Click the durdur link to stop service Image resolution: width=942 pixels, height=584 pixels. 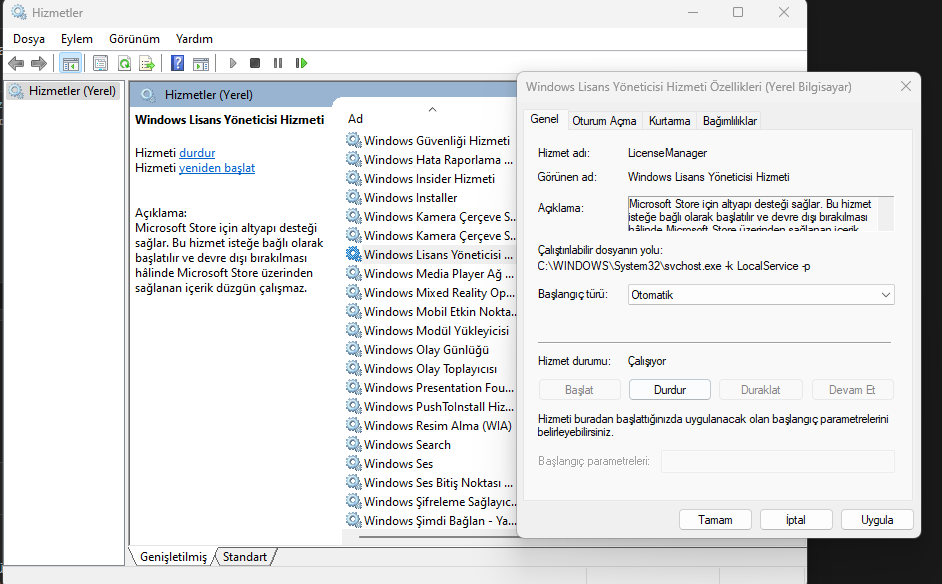pyautogui.click(x=197, y=153)
